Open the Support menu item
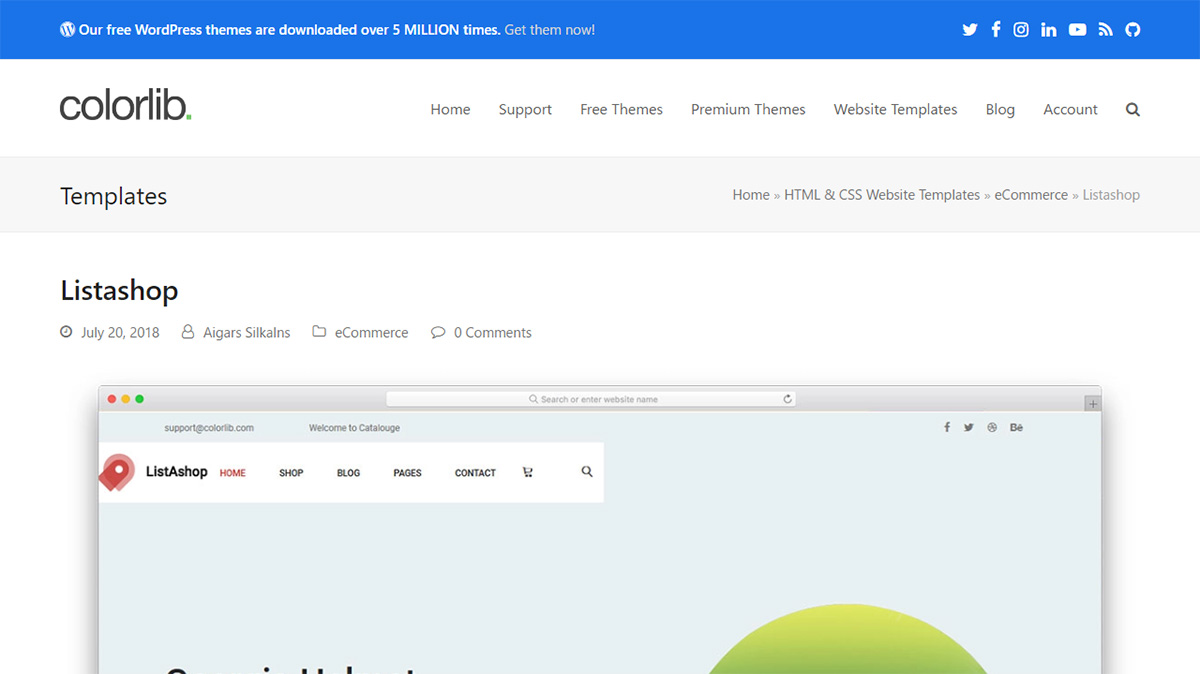 [x=525, y=110]
